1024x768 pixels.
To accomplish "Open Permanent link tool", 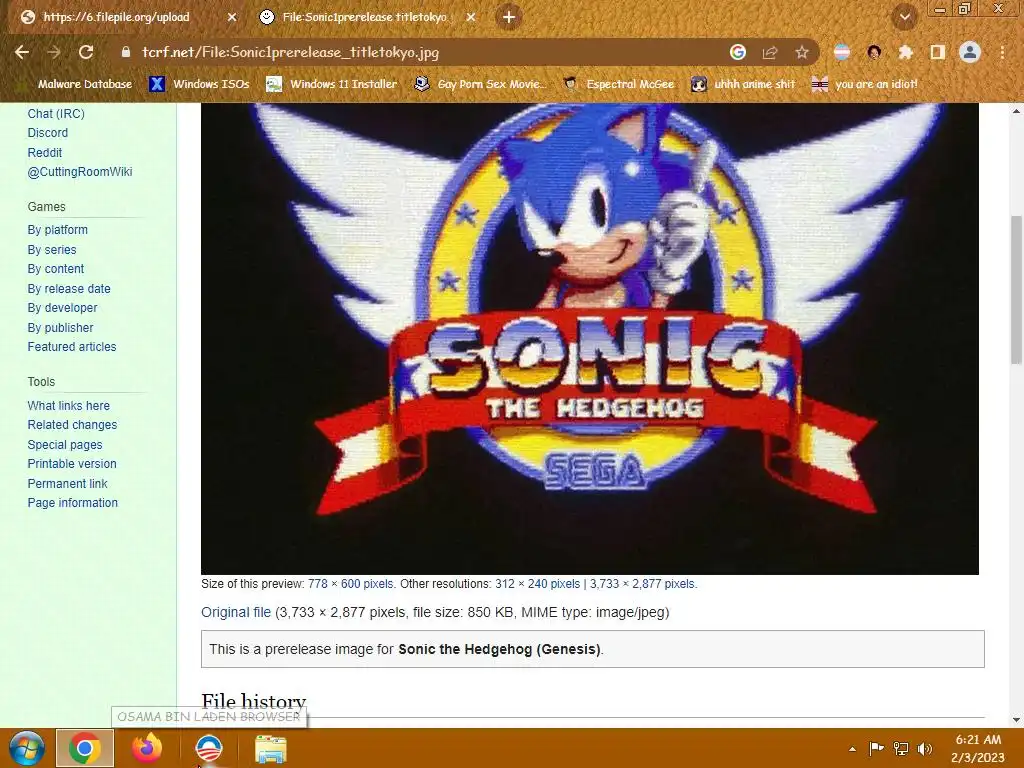I will [67, 483].
